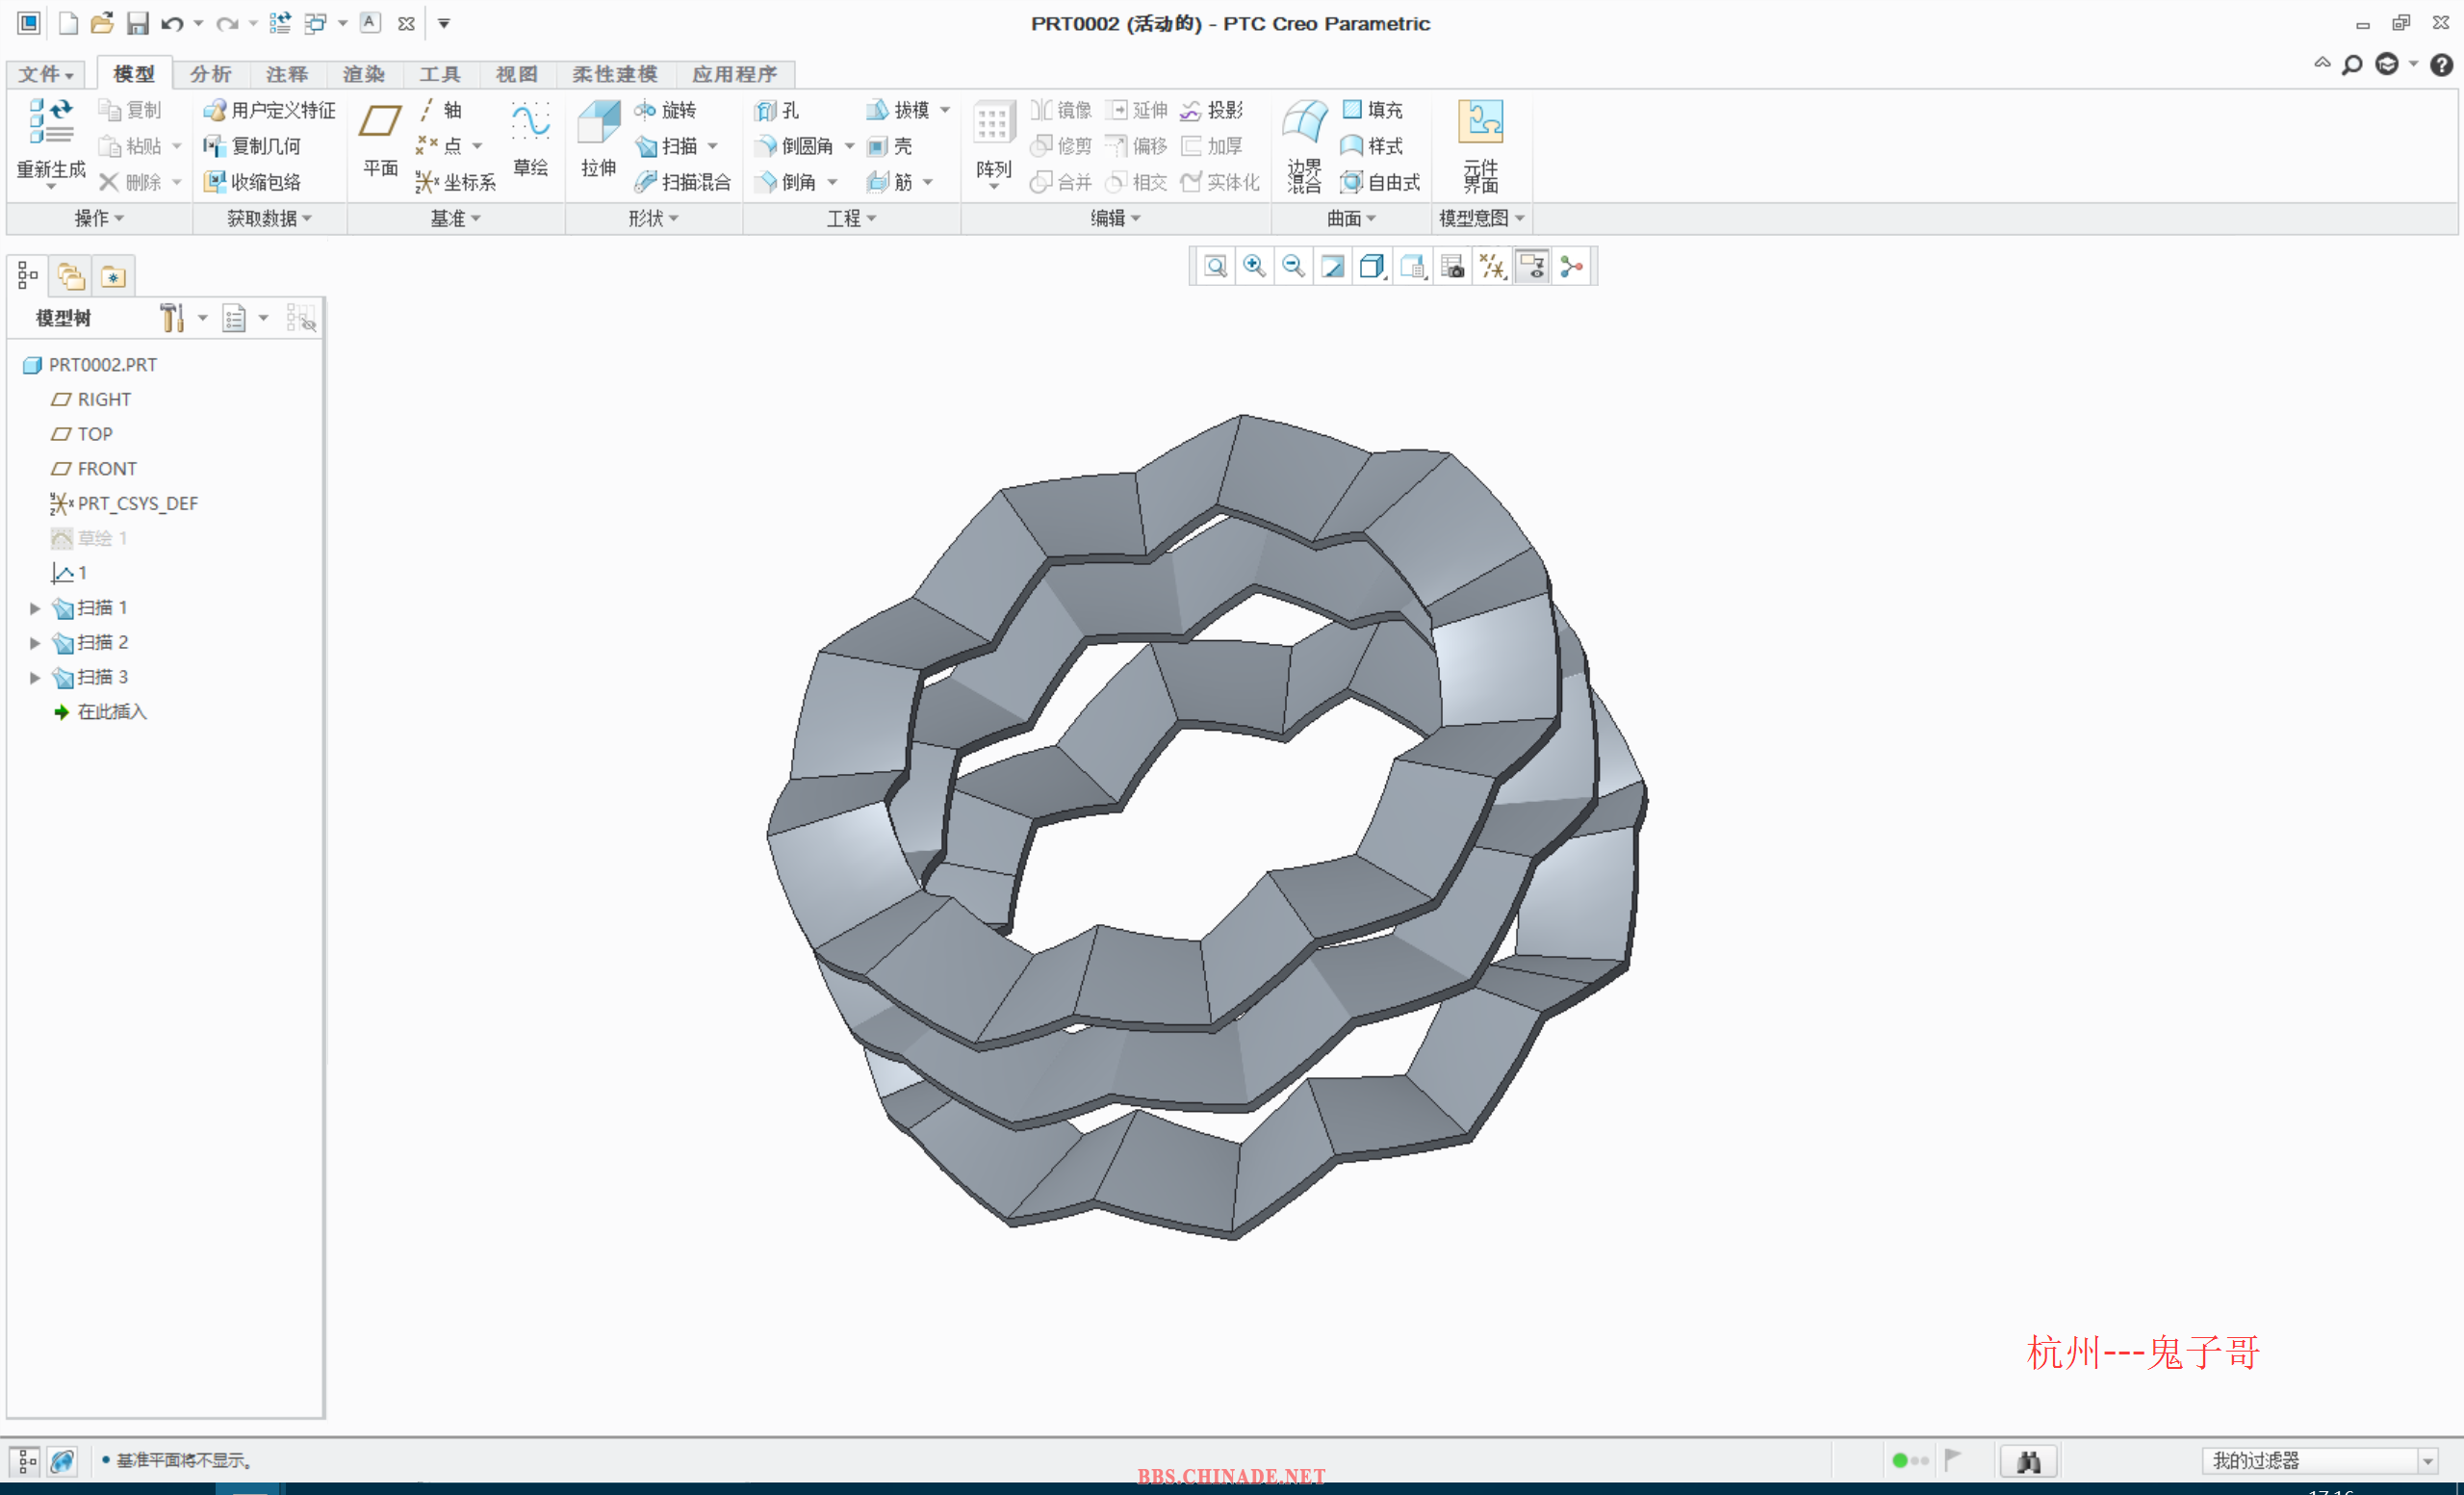2464x1495 pixels.
Task: Switch to the 视图 tab
Action: pos(516,74)
